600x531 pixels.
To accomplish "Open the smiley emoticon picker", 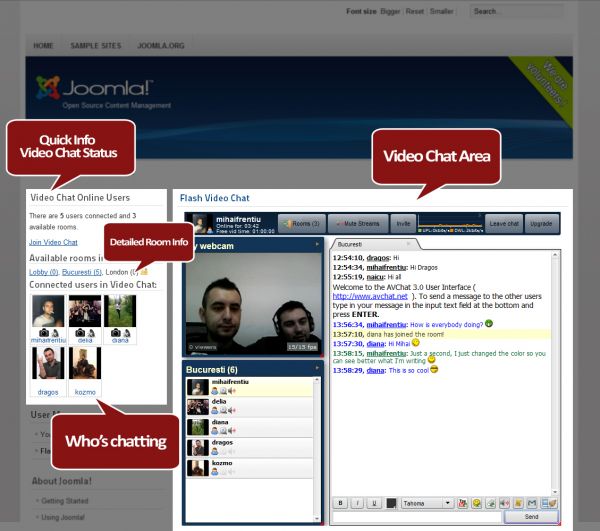I will point(476,503).
